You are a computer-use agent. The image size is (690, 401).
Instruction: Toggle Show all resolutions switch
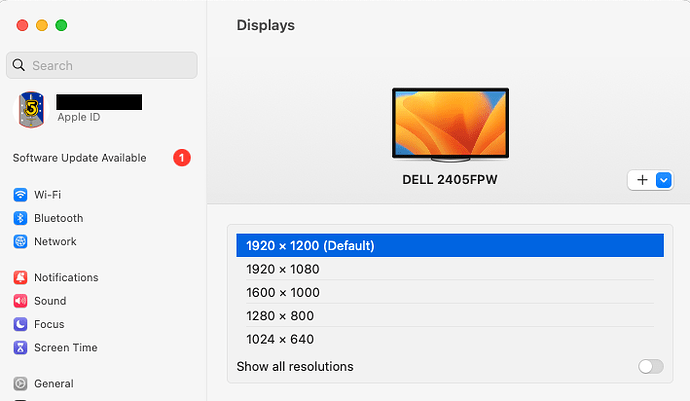click(x=651, y=366)
